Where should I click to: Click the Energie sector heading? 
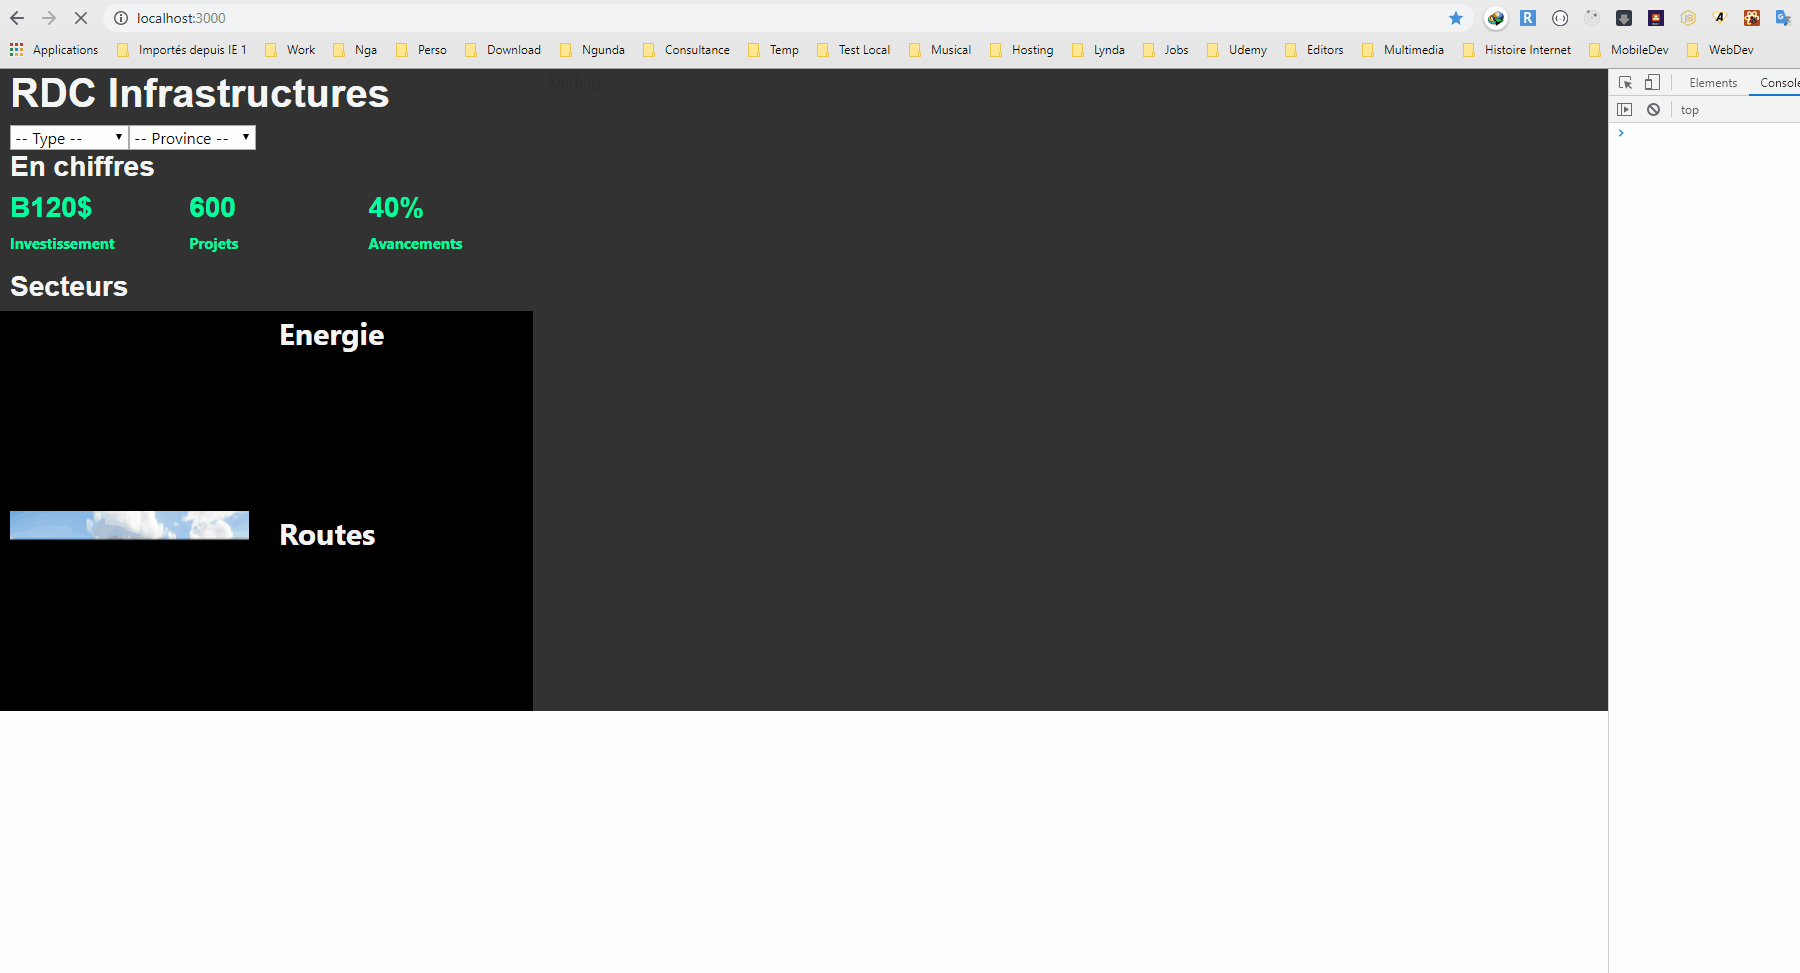coord(332,335)
